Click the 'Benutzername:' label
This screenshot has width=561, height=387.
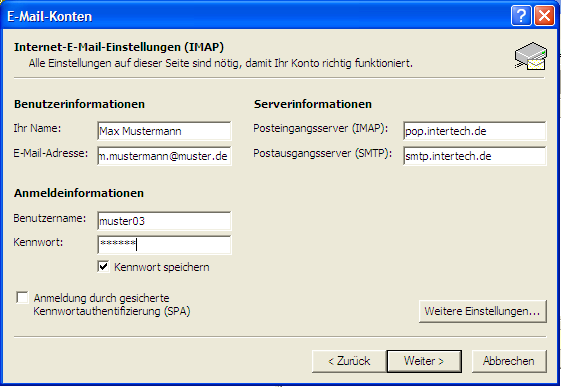pos(50,218)
